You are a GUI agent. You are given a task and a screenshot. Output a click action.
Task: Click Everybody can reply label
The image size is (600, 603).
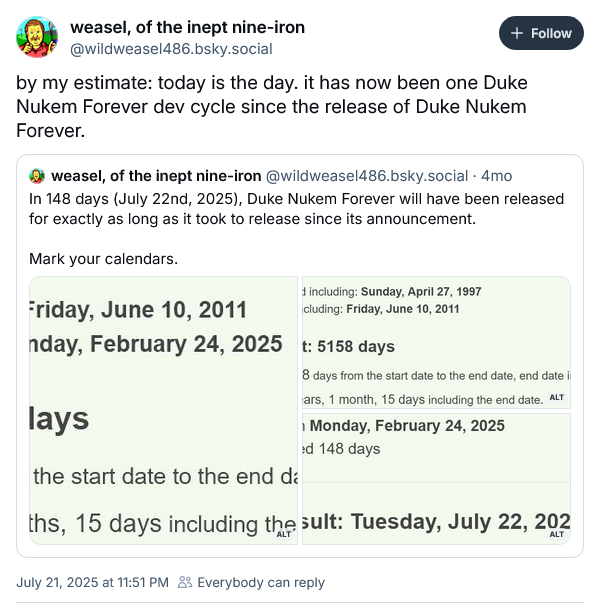coord(261,582)
